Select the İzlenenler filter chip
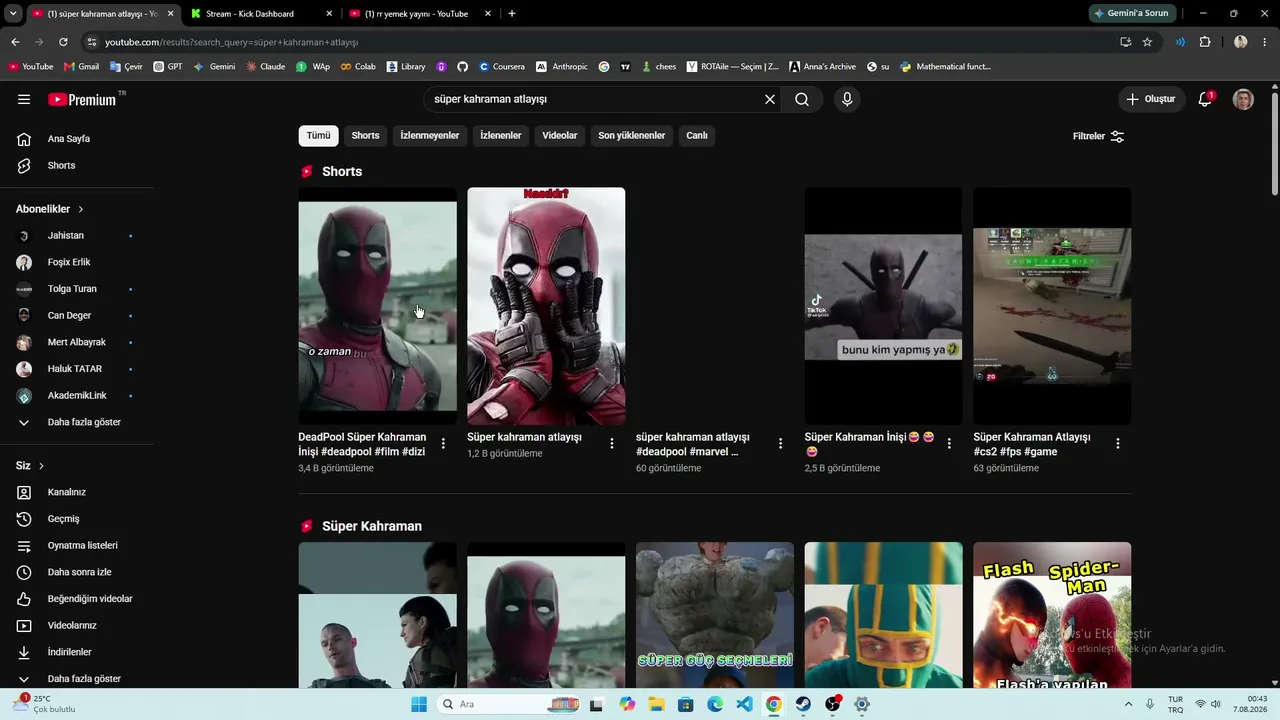This screenshot has width=1280, height=720. [500, 136]
